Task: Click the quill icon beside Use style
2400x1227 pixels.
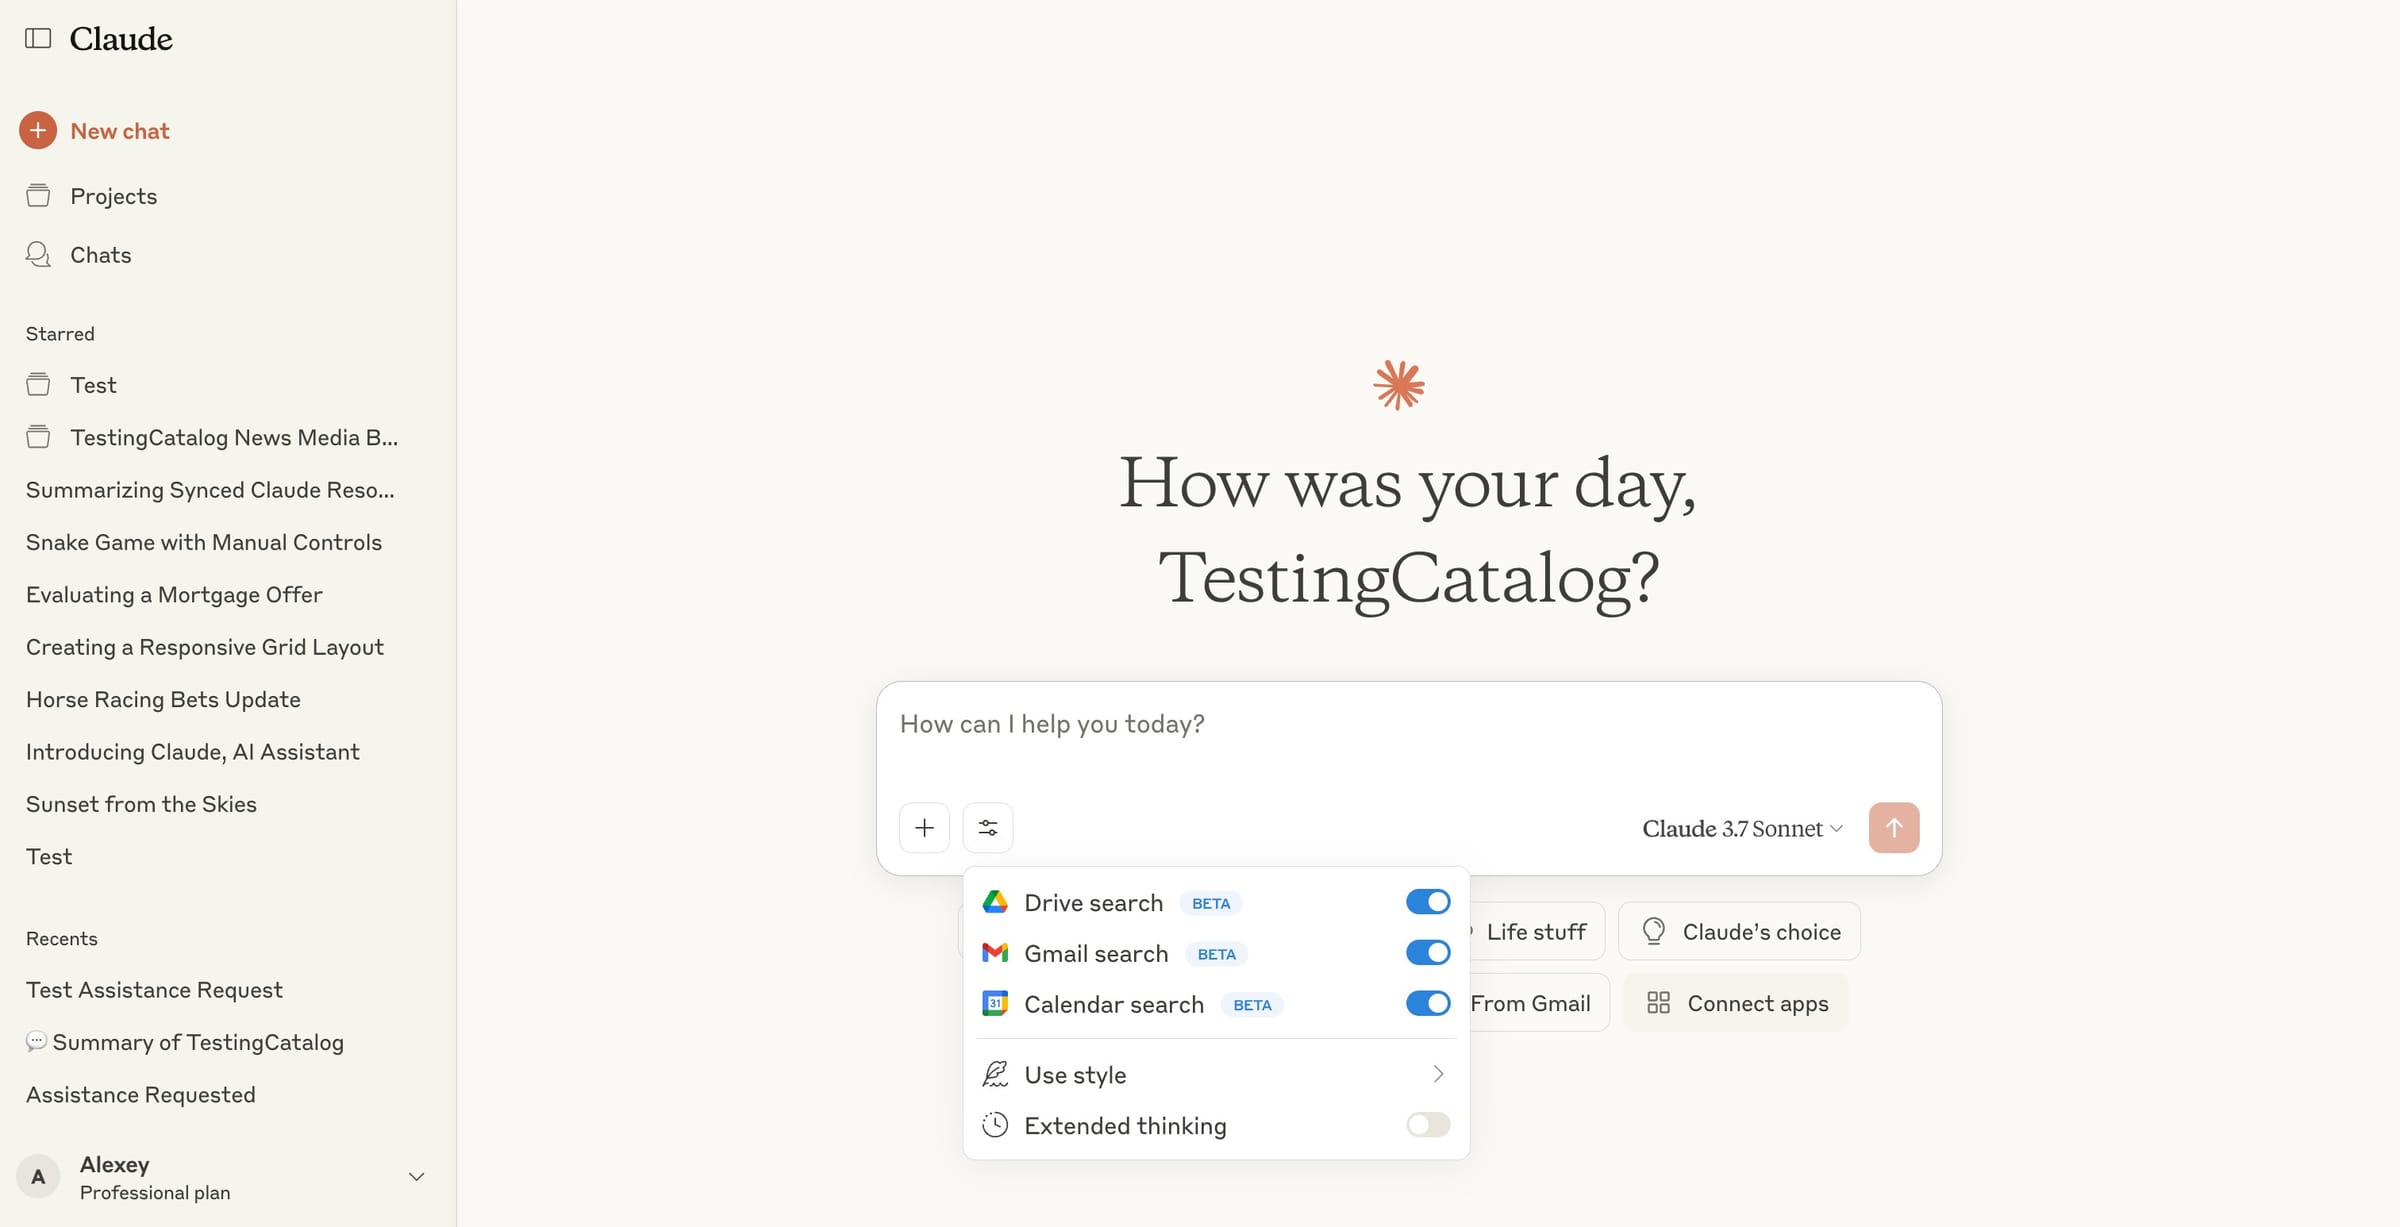Action: pyautogui.click(x=996, y=1073)
